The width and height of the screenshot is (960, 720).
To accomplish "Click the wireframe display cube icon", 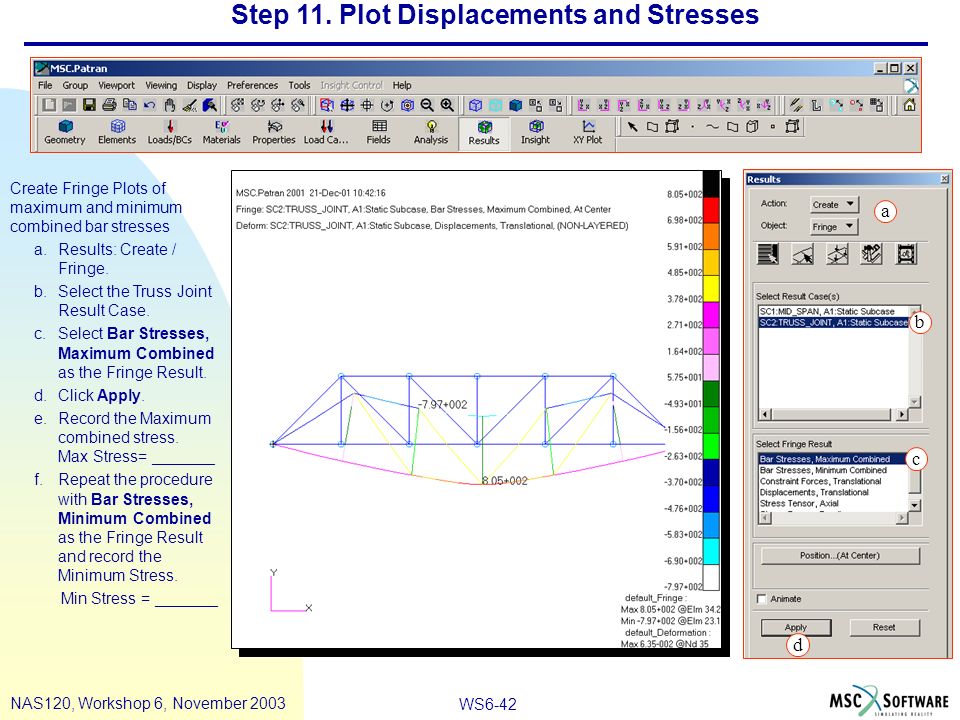I will (x=475, y=105).
